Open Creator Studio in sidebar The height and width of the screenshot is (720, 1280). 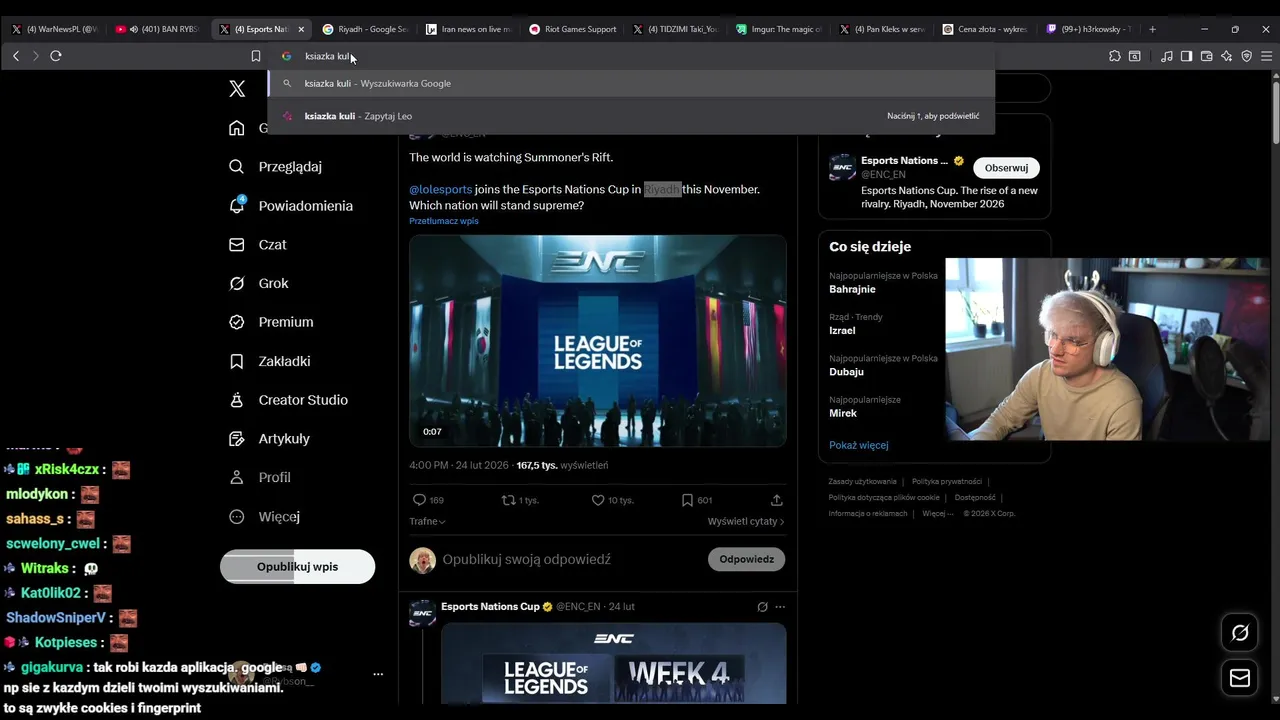pyautogui.click(x=289, y=400)
